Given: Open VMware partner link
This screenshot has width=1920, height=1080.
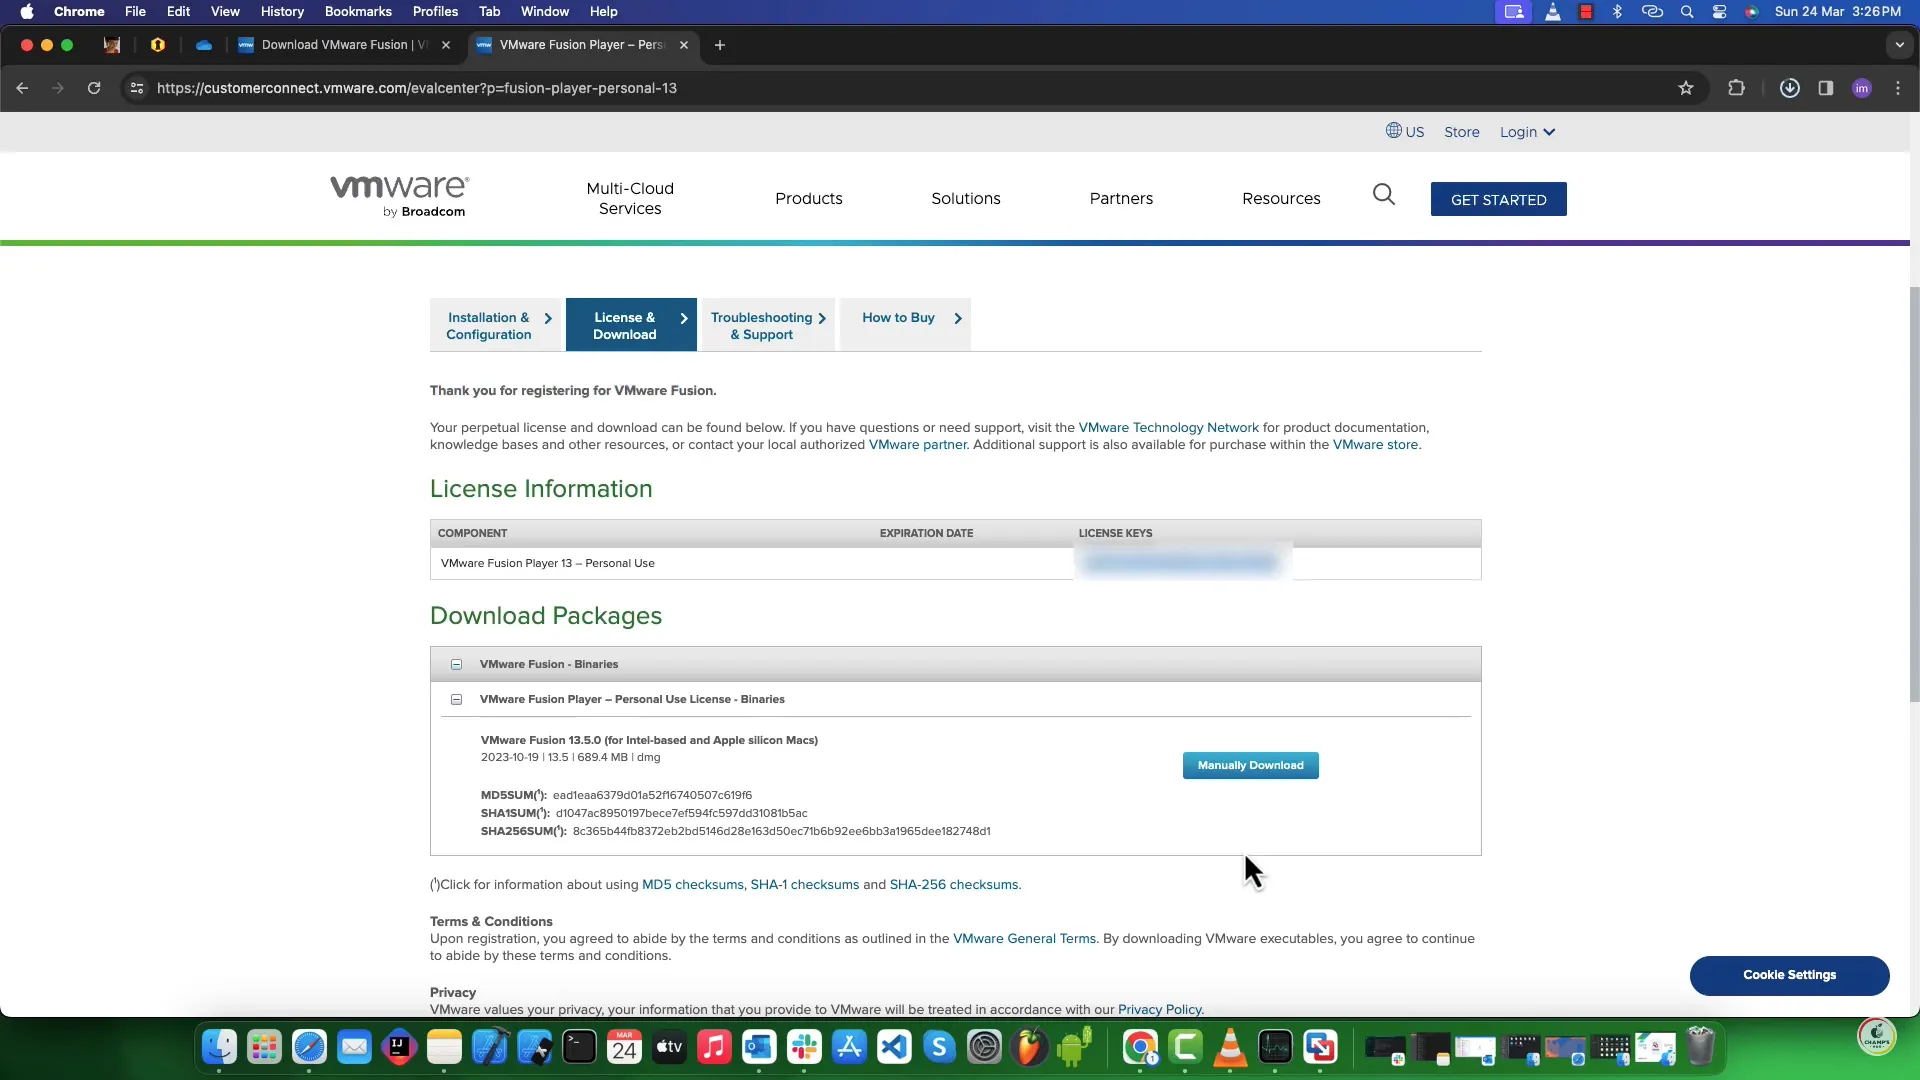Looking at the screenshot, I should (x=917, y=445).
